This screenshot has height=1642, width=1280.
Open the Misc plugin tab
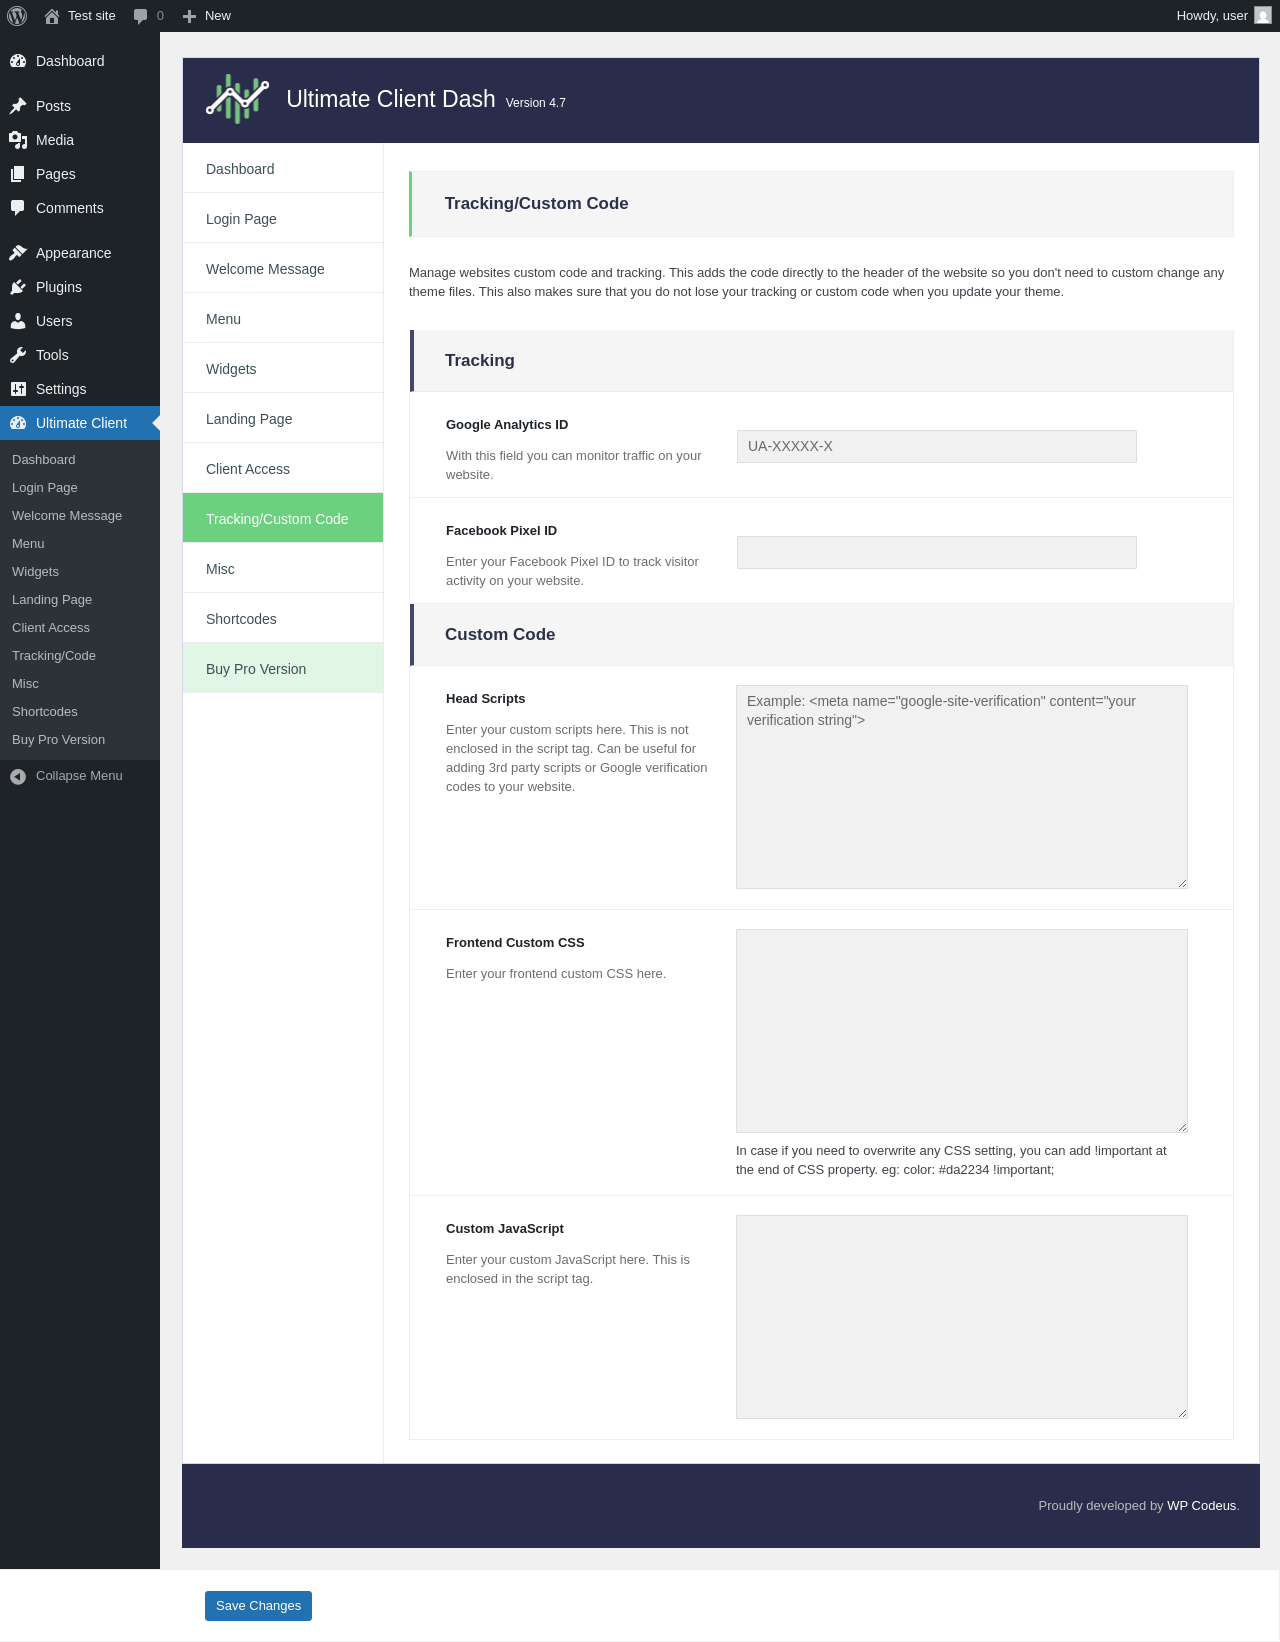click(x=283, y=568)
